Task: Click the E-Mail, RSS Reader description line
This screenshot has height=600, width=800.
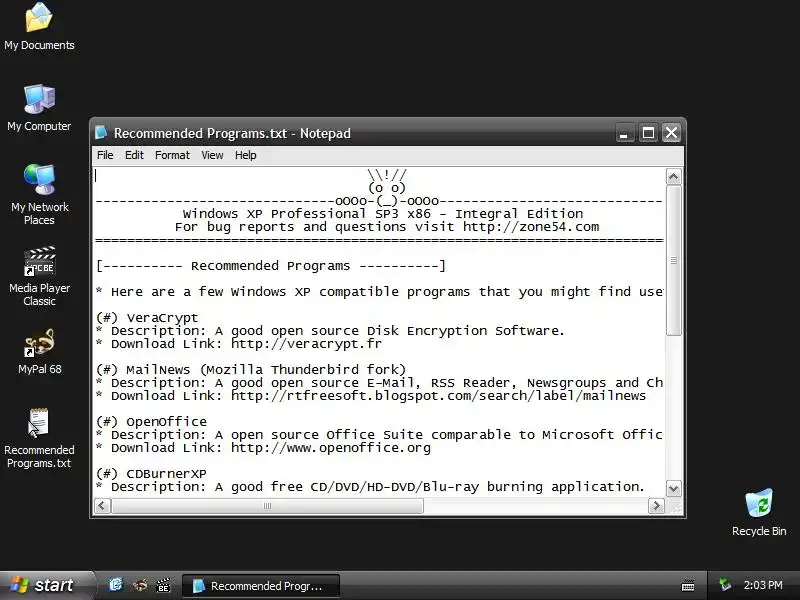Action: 380,383
